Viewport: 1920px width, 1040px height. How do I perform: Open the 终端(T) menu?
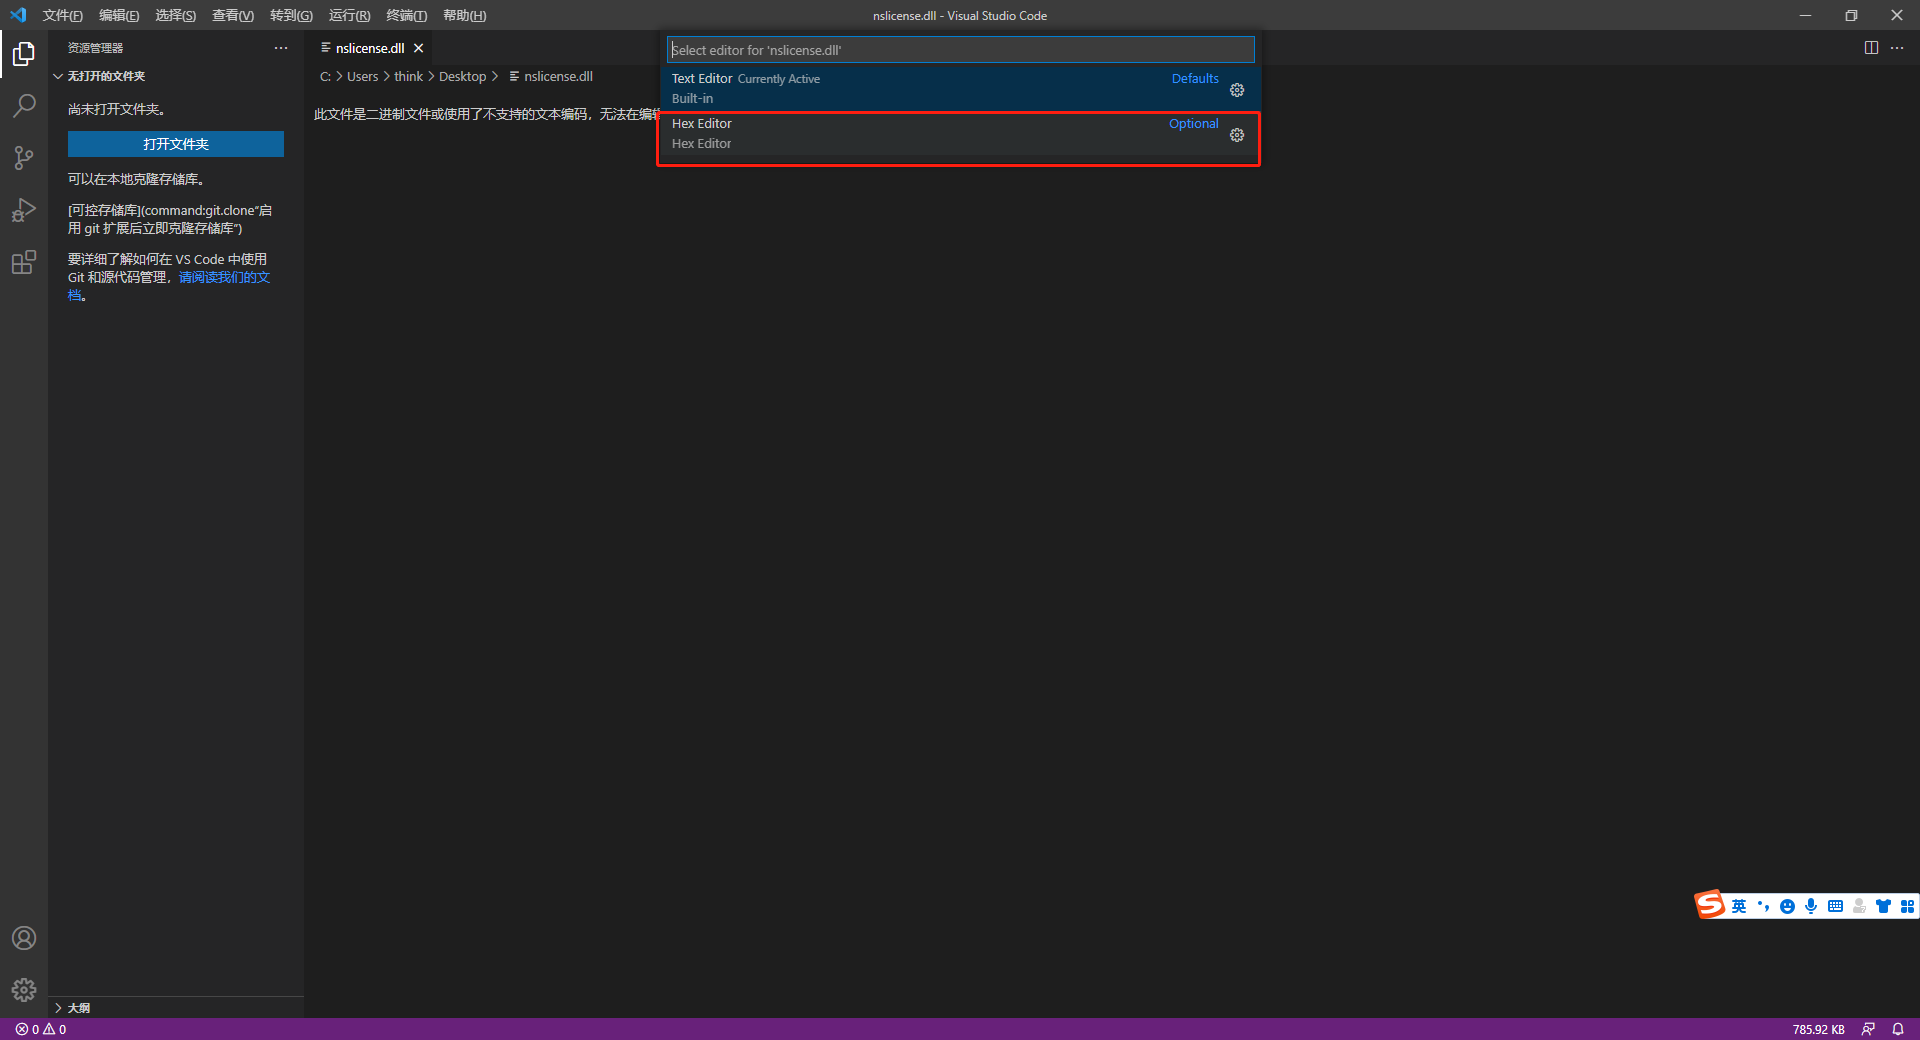[406, 15]
